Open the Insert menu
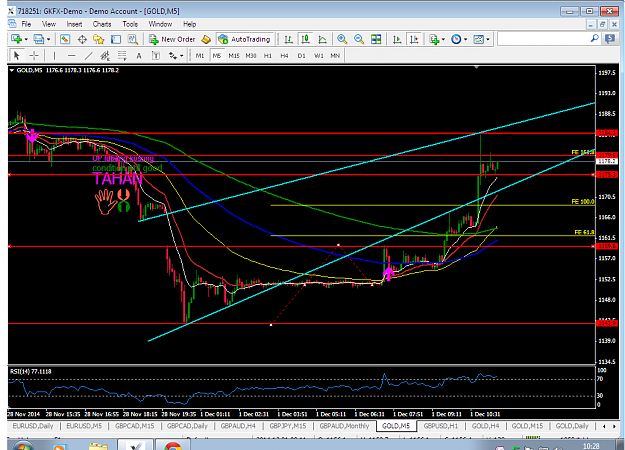 74,24
